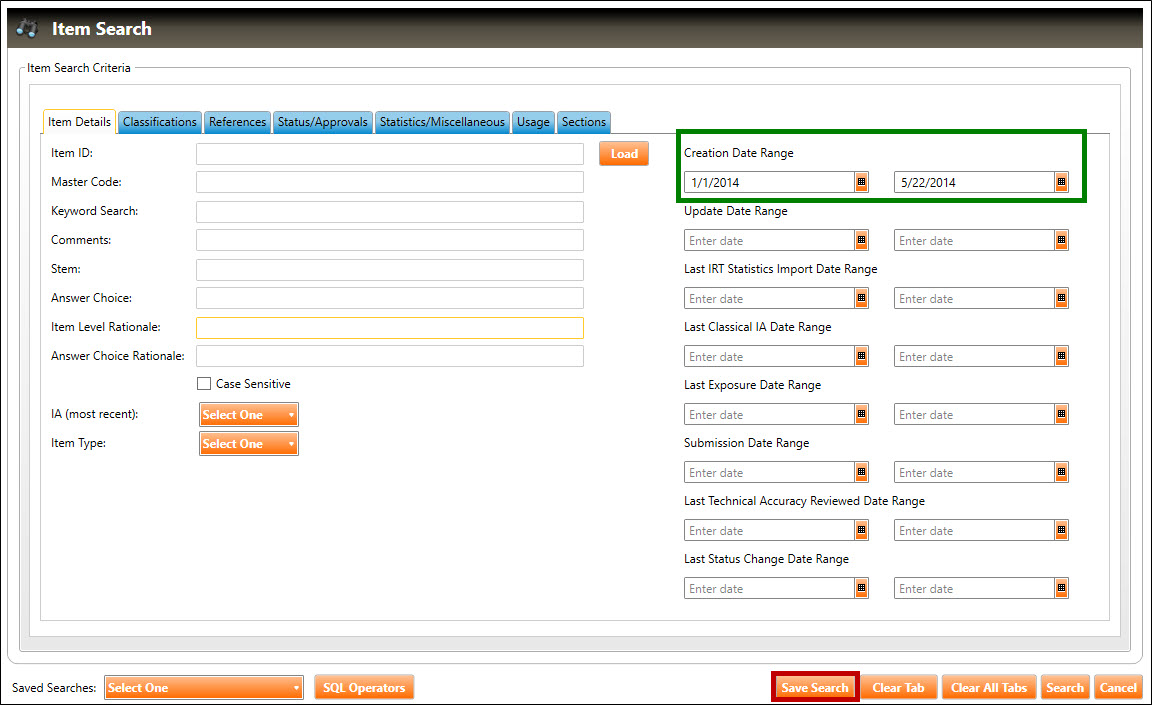
Task: Expand the IA (most recent) dropdown
Action: coord(249,415)
